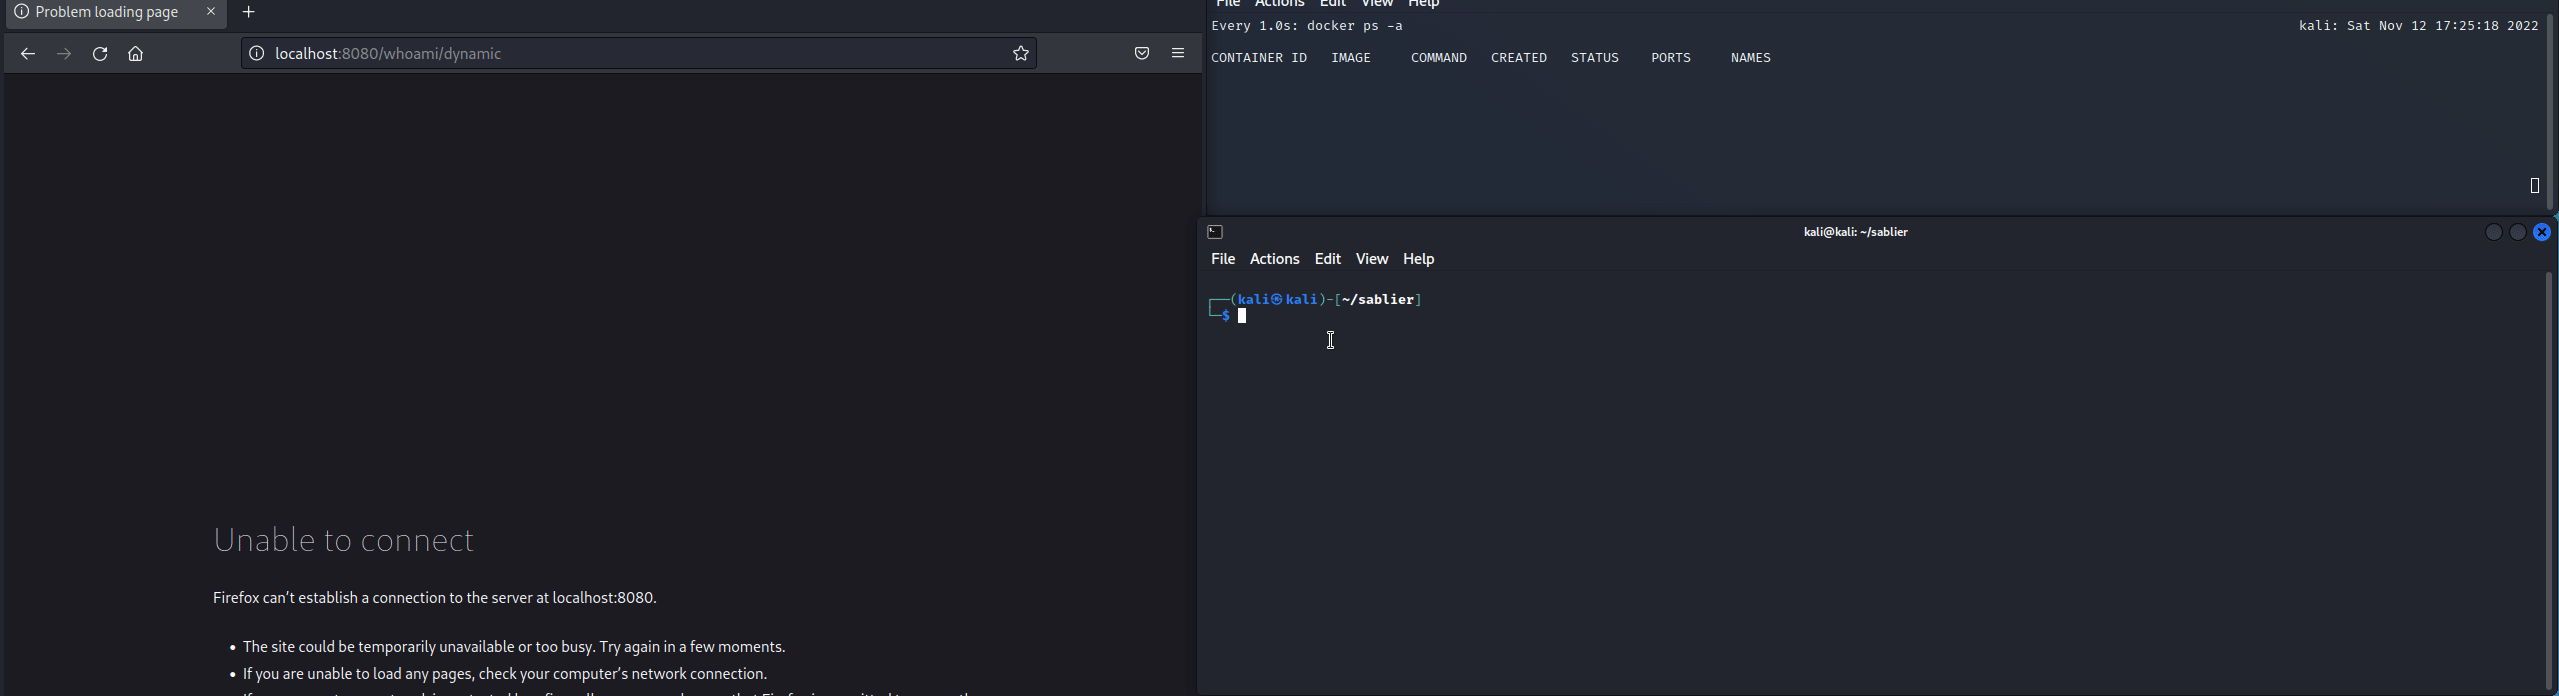Close the sablier terminal window

point(2542,232)
